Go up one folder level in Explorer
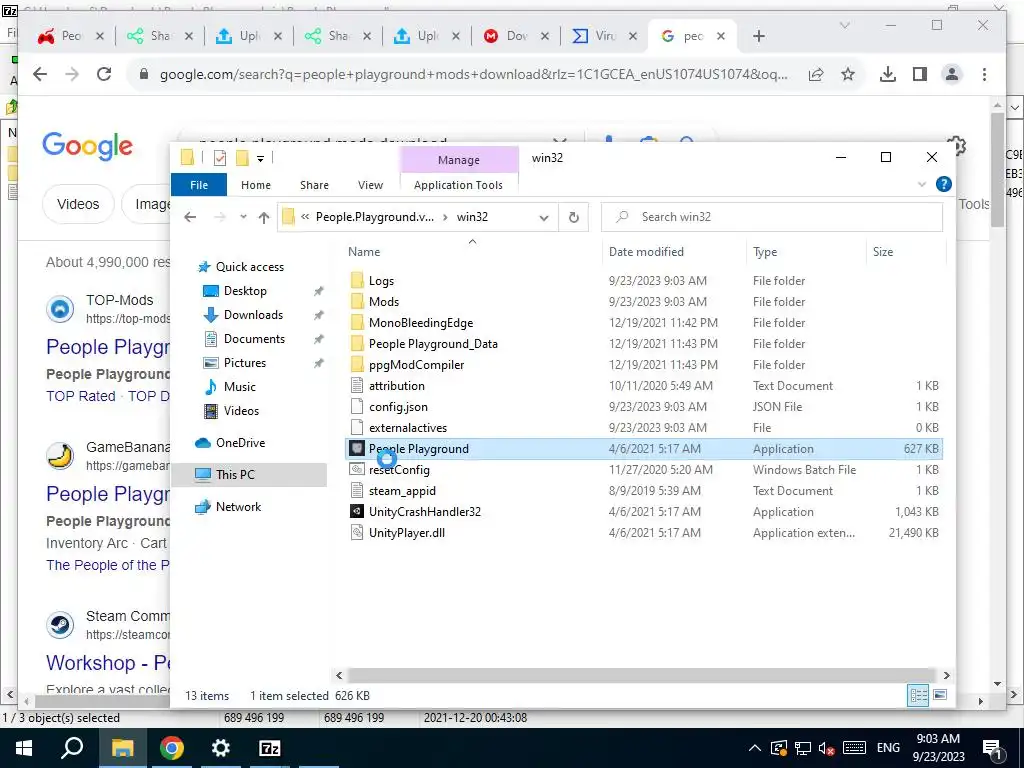Image resolution: width=1024 pixels, height=768 pixels. (264, 217)
